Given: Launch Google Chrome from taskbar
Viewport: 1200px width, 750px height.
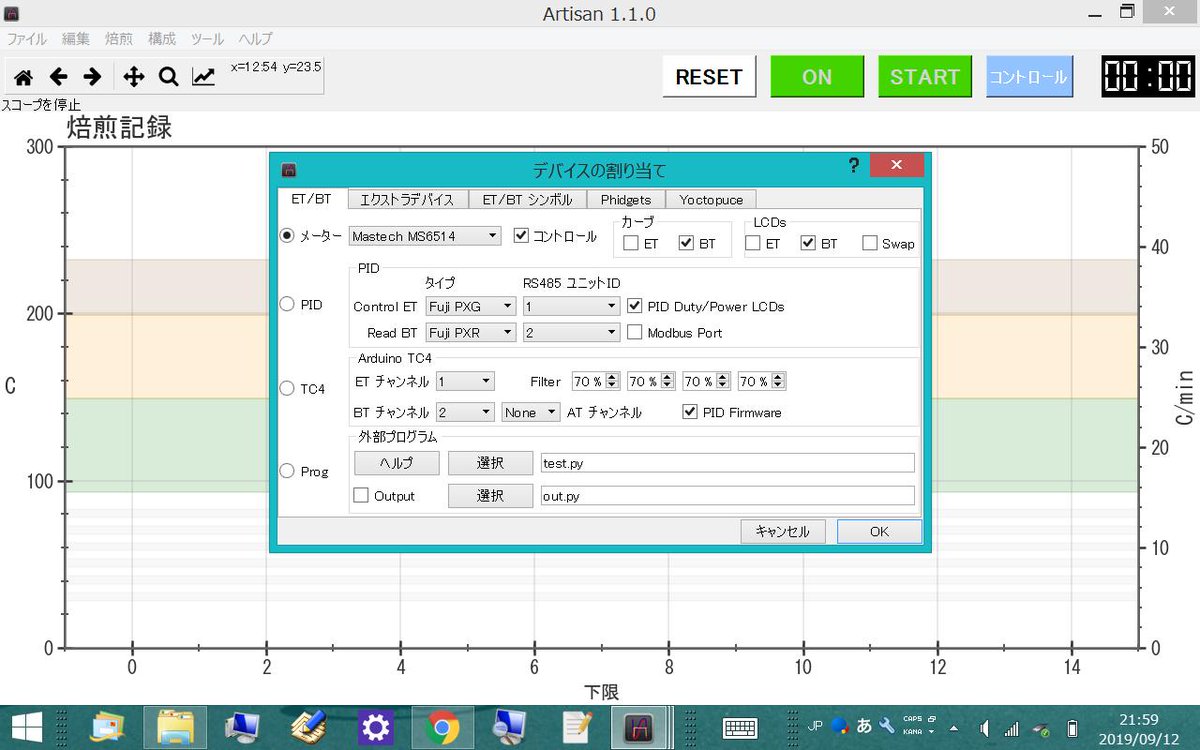Looking at the screenshot, I should [x=442, y=727].
